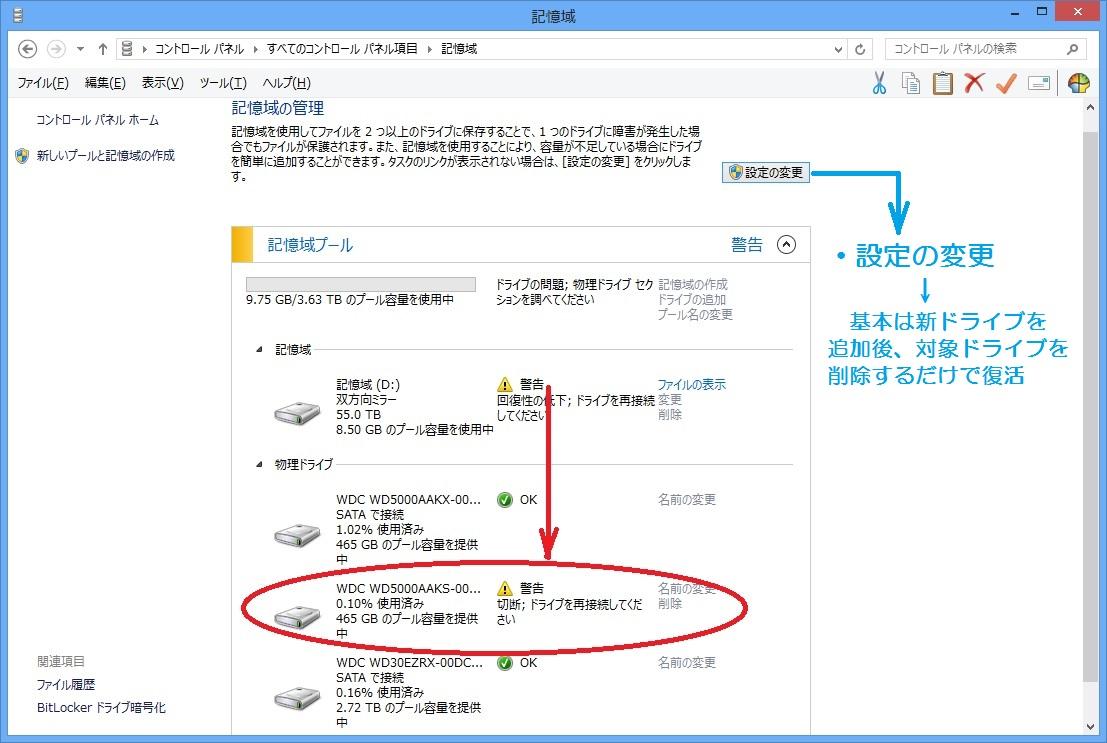Click the search magnifier icon
This screenshot has height=743, width=1107.
coord(1072,49)
